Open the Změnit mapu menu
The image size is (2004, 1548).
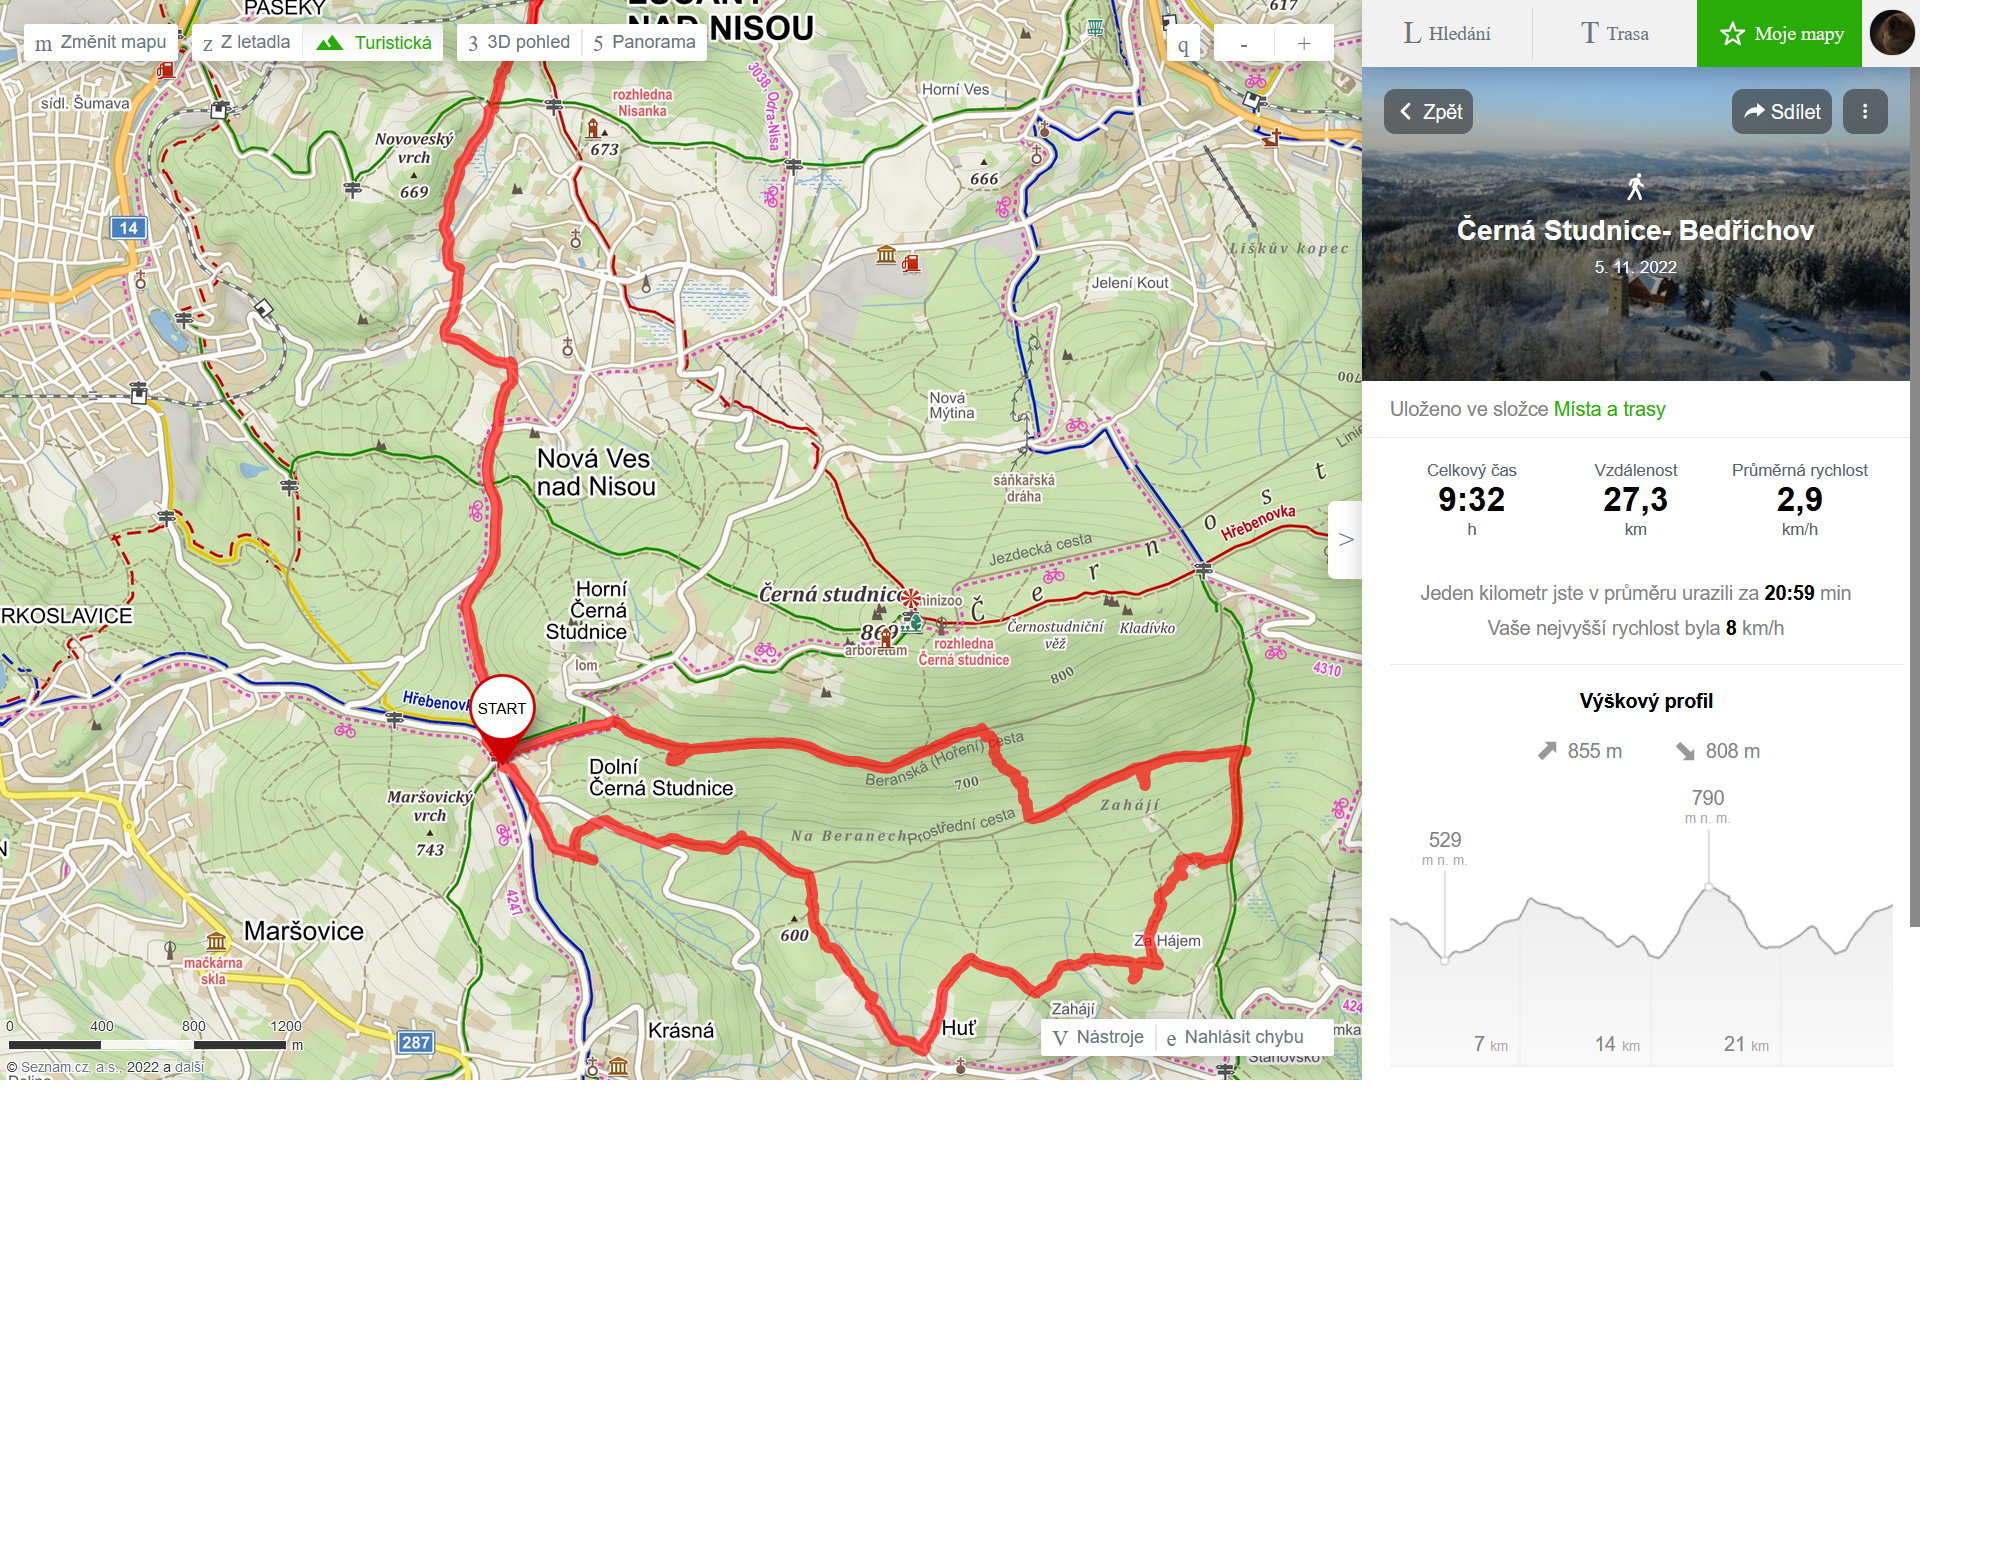click(101, 42)
